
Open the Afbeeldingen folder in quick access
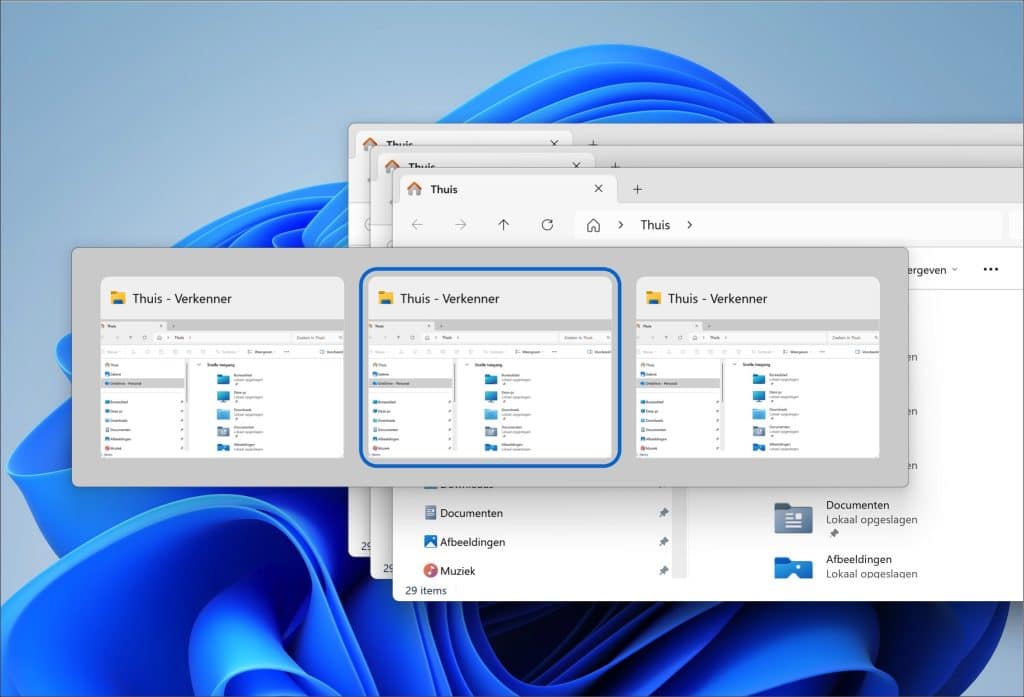[x=846, y=566]
